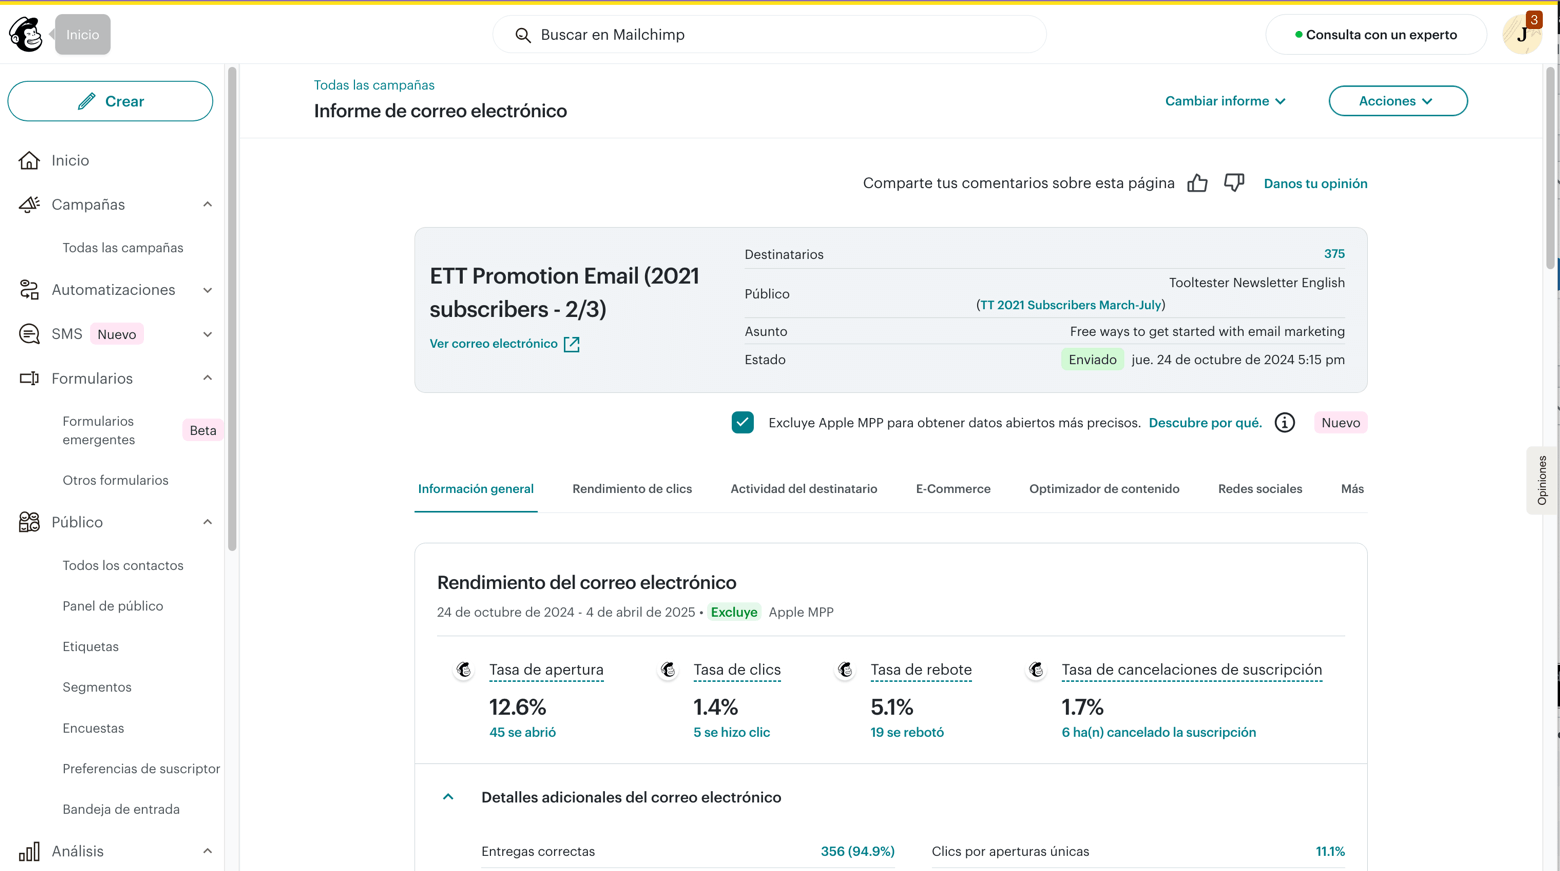
Task: Click the 45 se abrió link
Action: pos(522,733)
